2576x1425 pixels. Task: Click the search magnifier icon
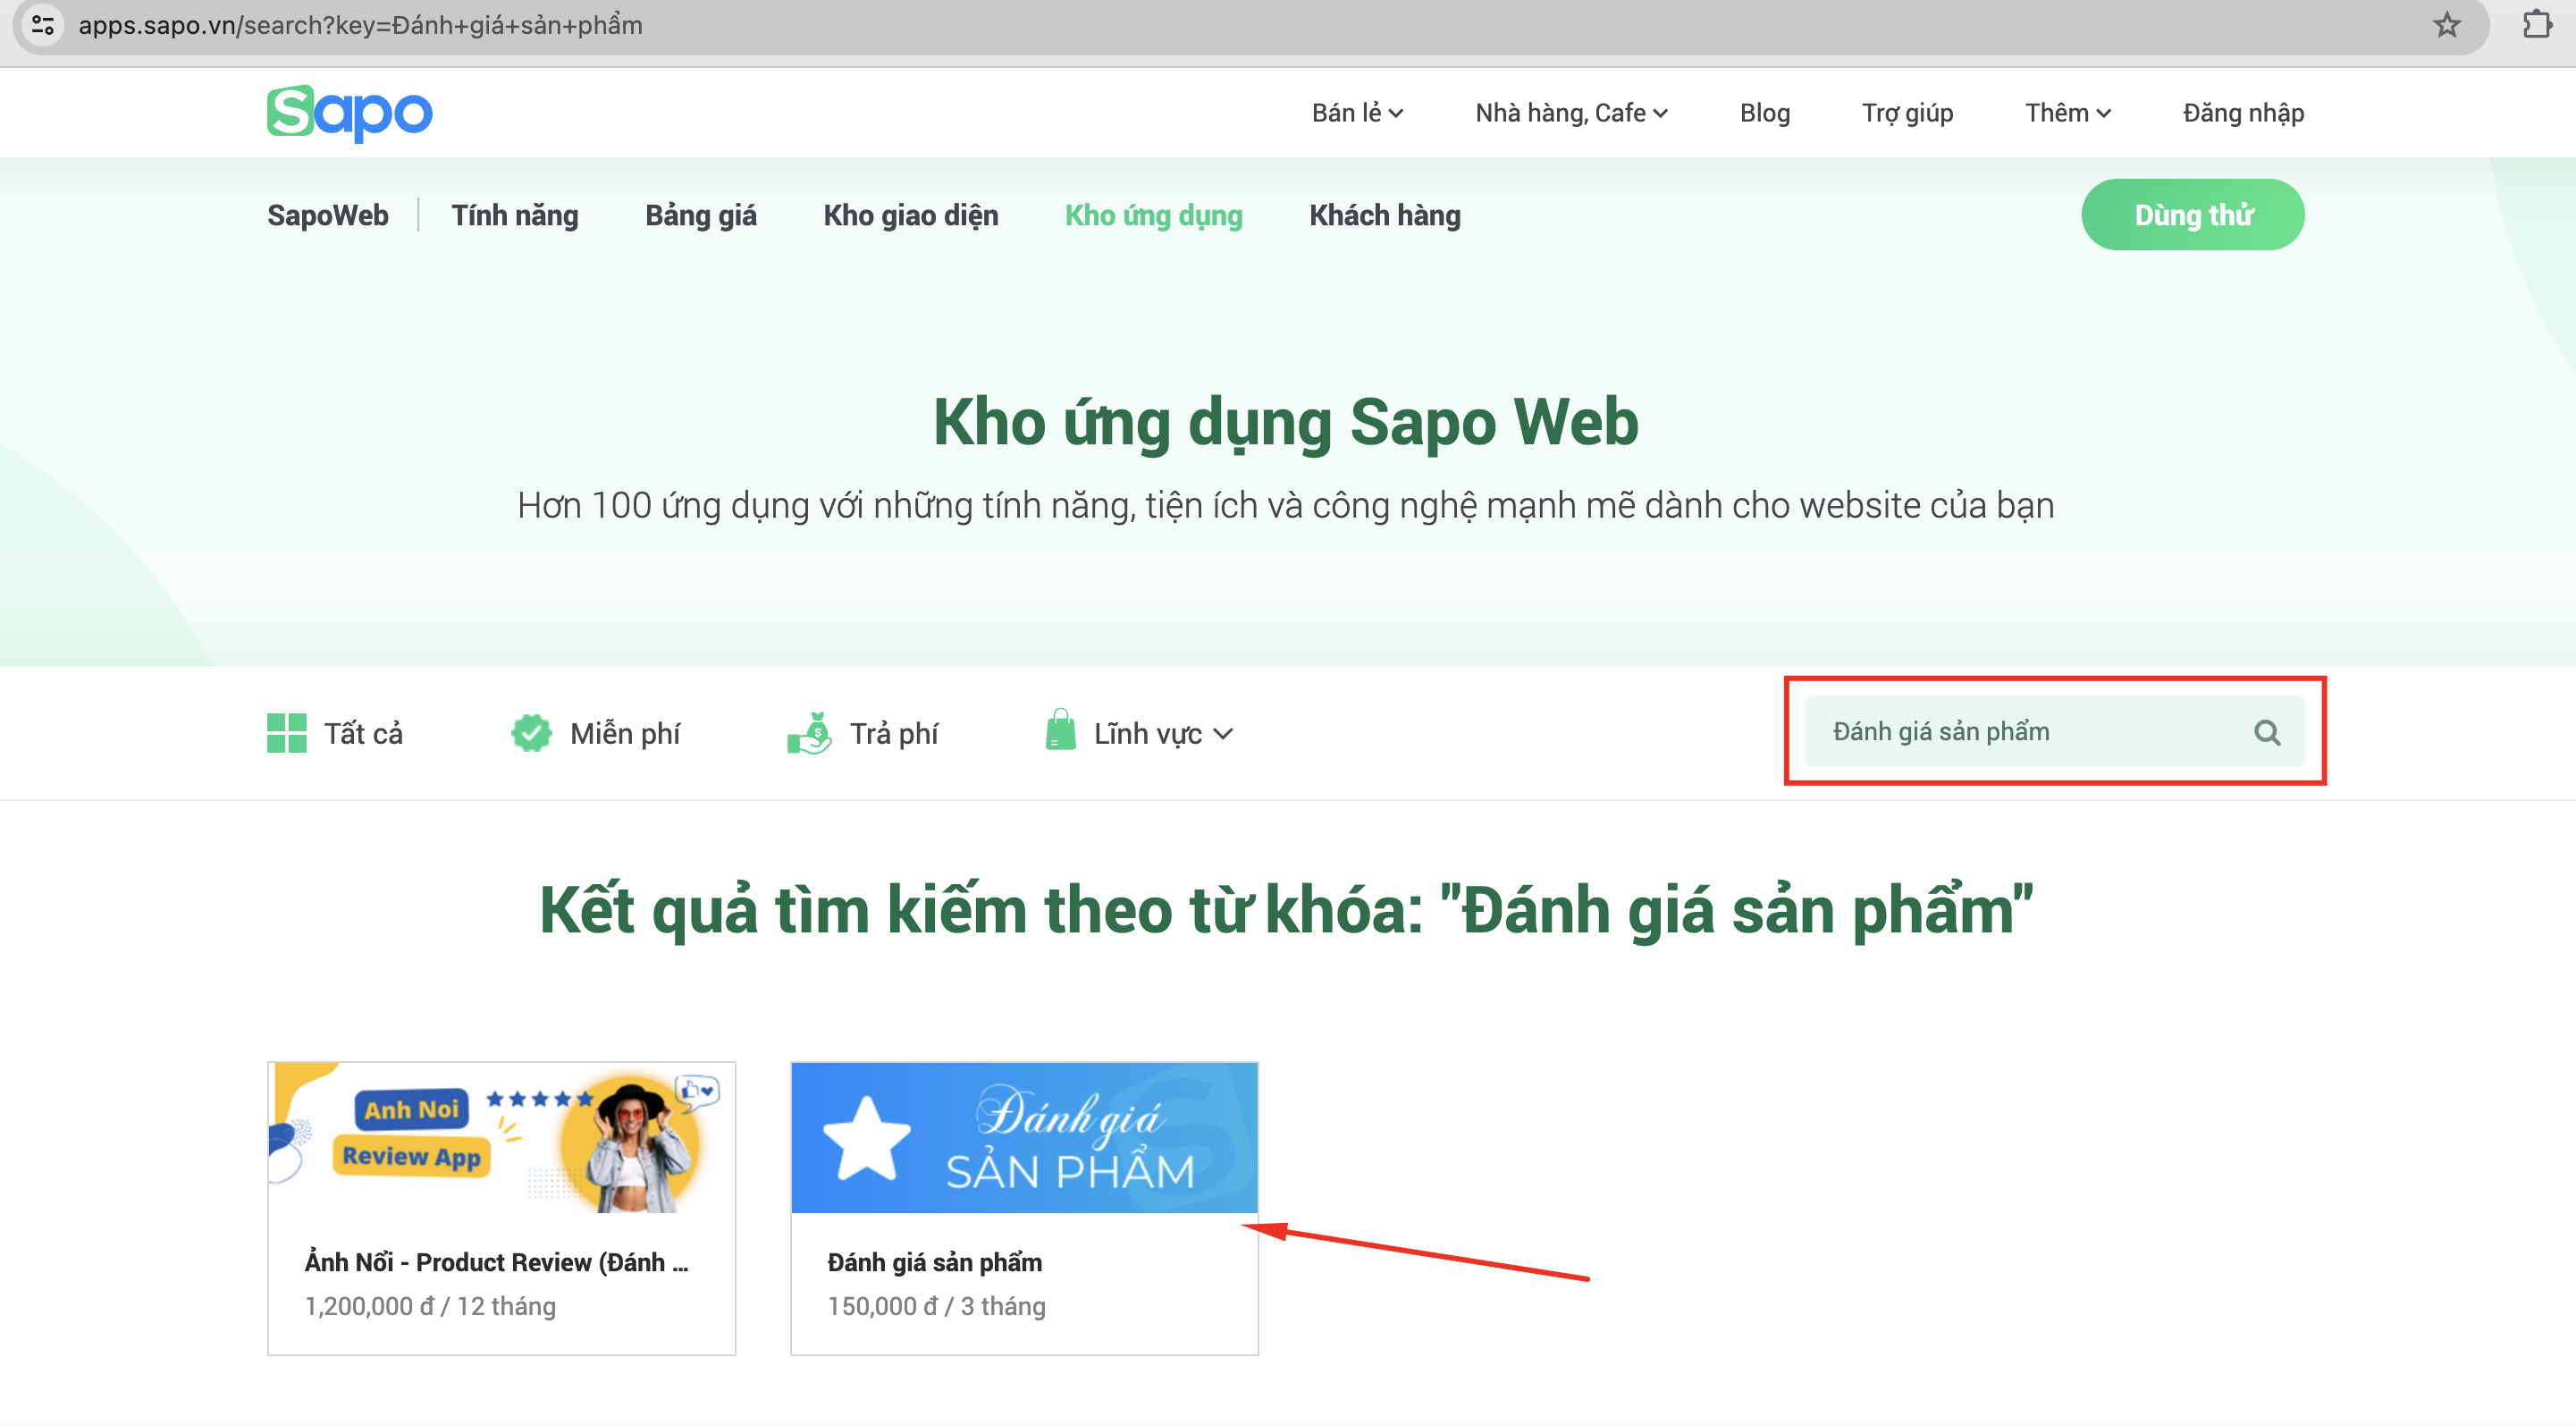(x=2267, y=733)
